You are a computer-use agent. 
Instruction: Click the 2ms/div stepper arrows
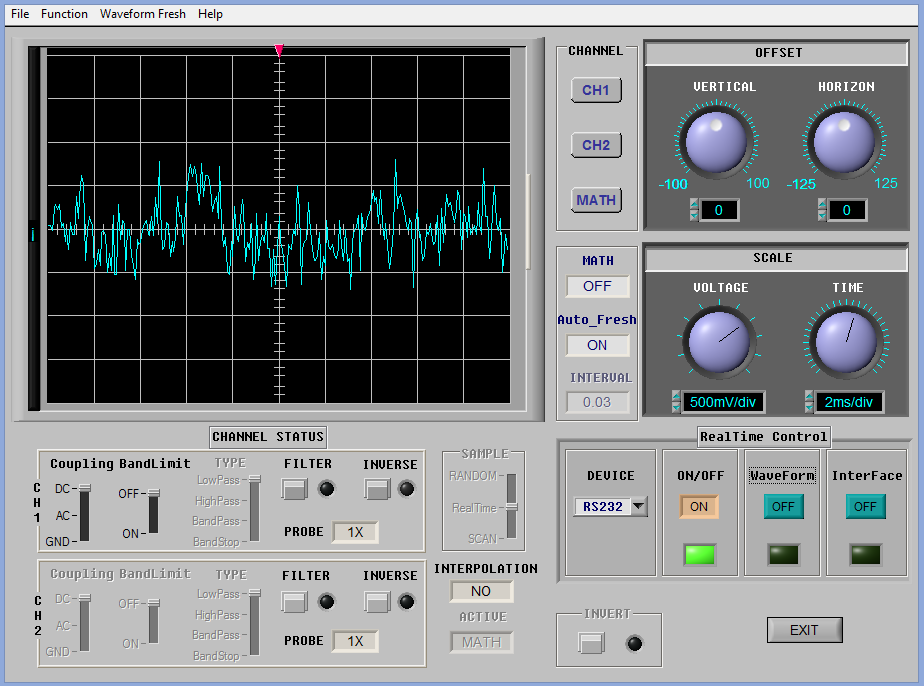pos(810,402)
